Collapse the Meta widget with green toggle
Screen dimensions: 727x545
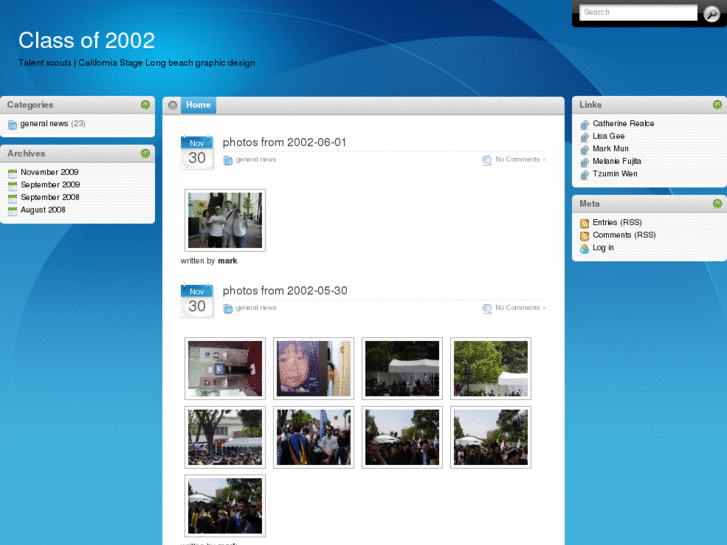tap(717, 204)
